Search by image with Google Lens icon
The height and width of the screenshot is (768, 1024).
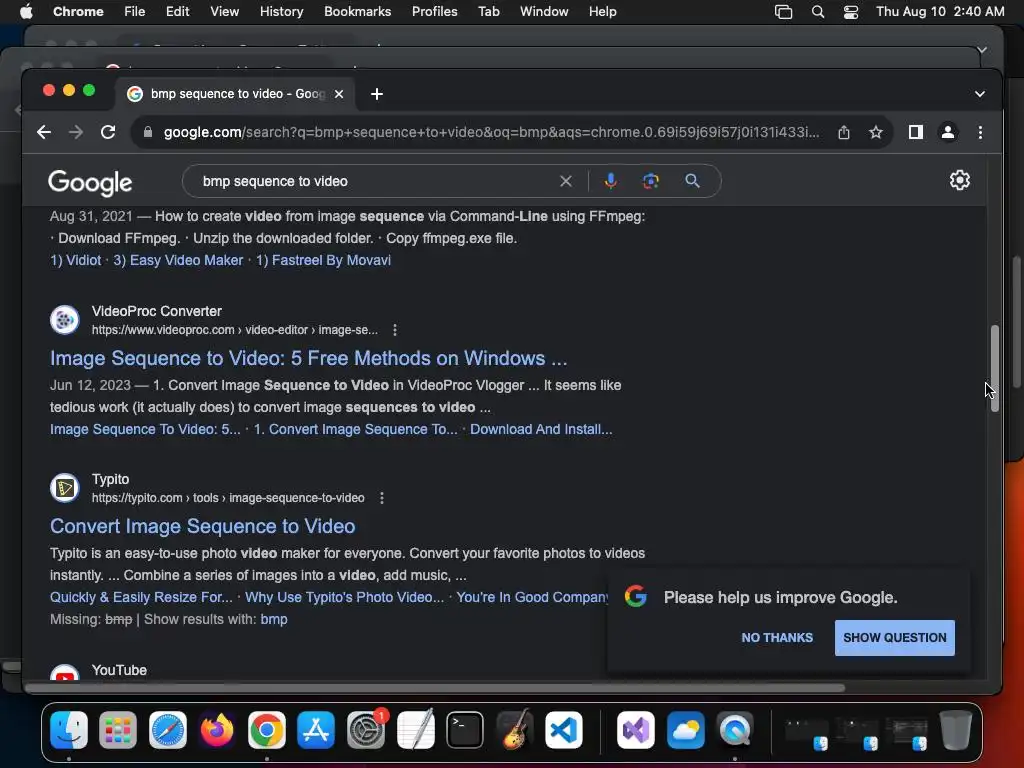(650, 181)
